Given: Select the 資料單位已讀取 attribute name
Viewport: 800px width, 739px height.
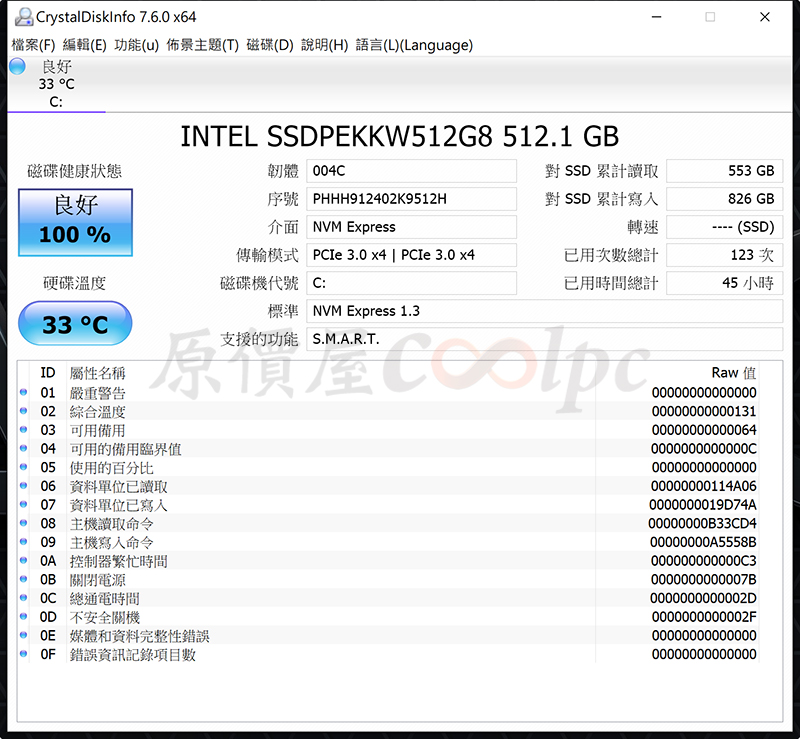Looking at the screenshot, I should (x=118, y=486).
